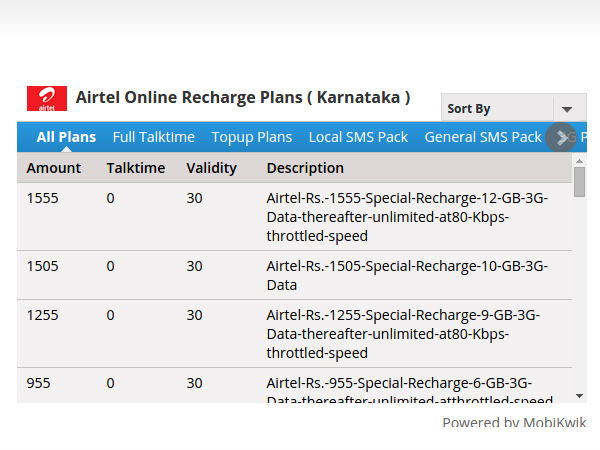Click the scrollbar up arrow

(579, 160)
